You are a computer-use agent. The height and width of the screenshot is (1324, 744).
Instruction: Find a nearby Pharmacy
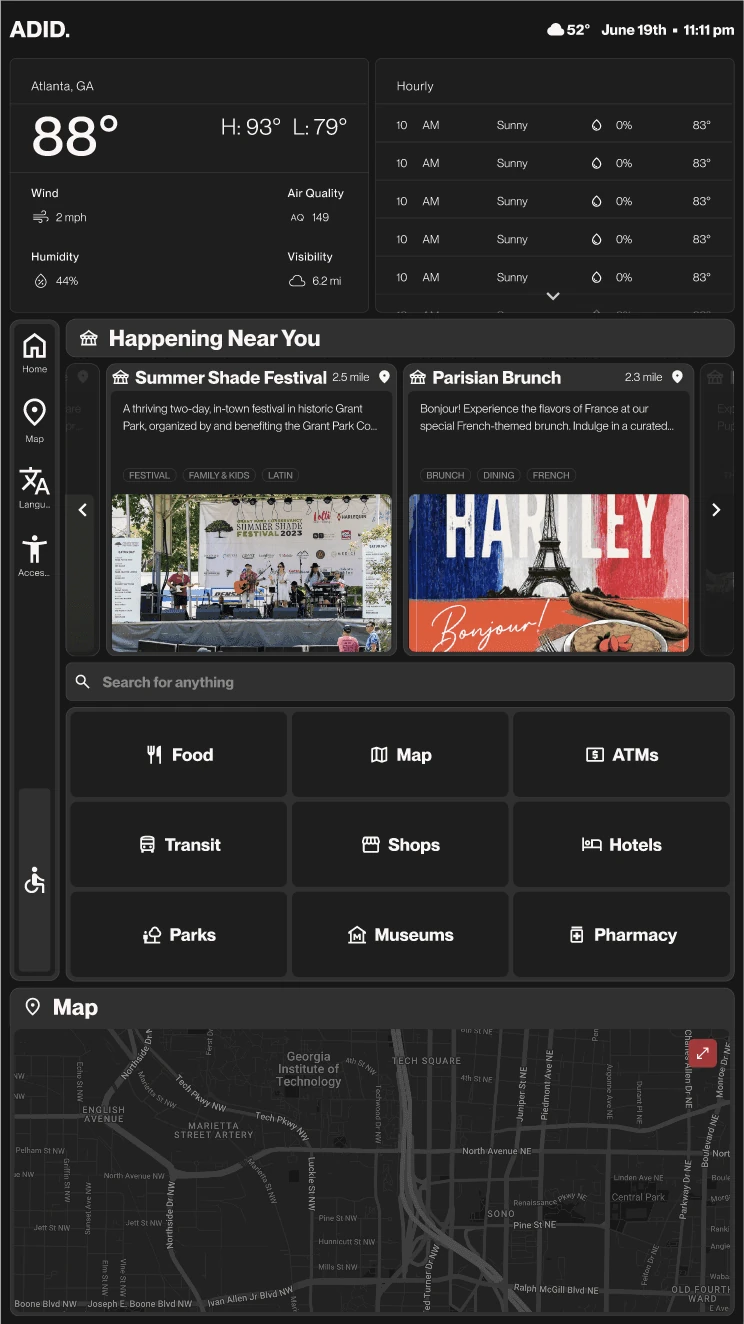click(x=622, y=935)
